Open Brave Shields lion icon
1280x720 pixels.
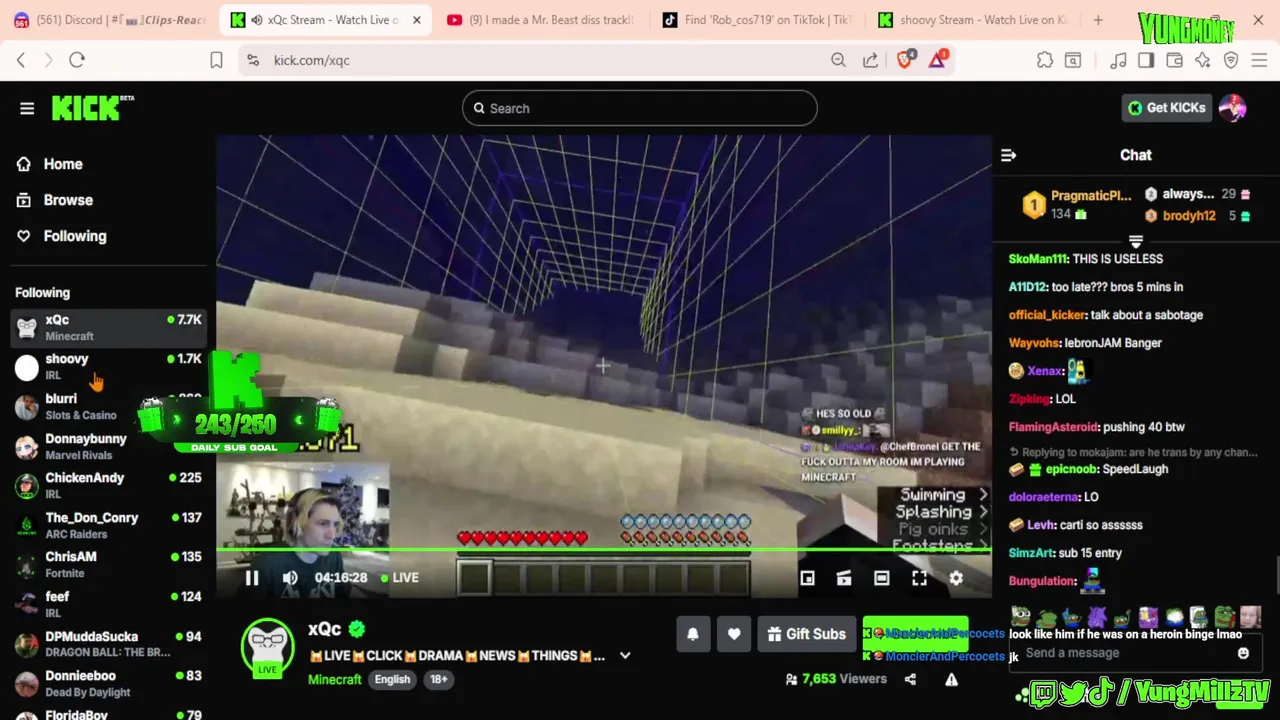point(905,59)
